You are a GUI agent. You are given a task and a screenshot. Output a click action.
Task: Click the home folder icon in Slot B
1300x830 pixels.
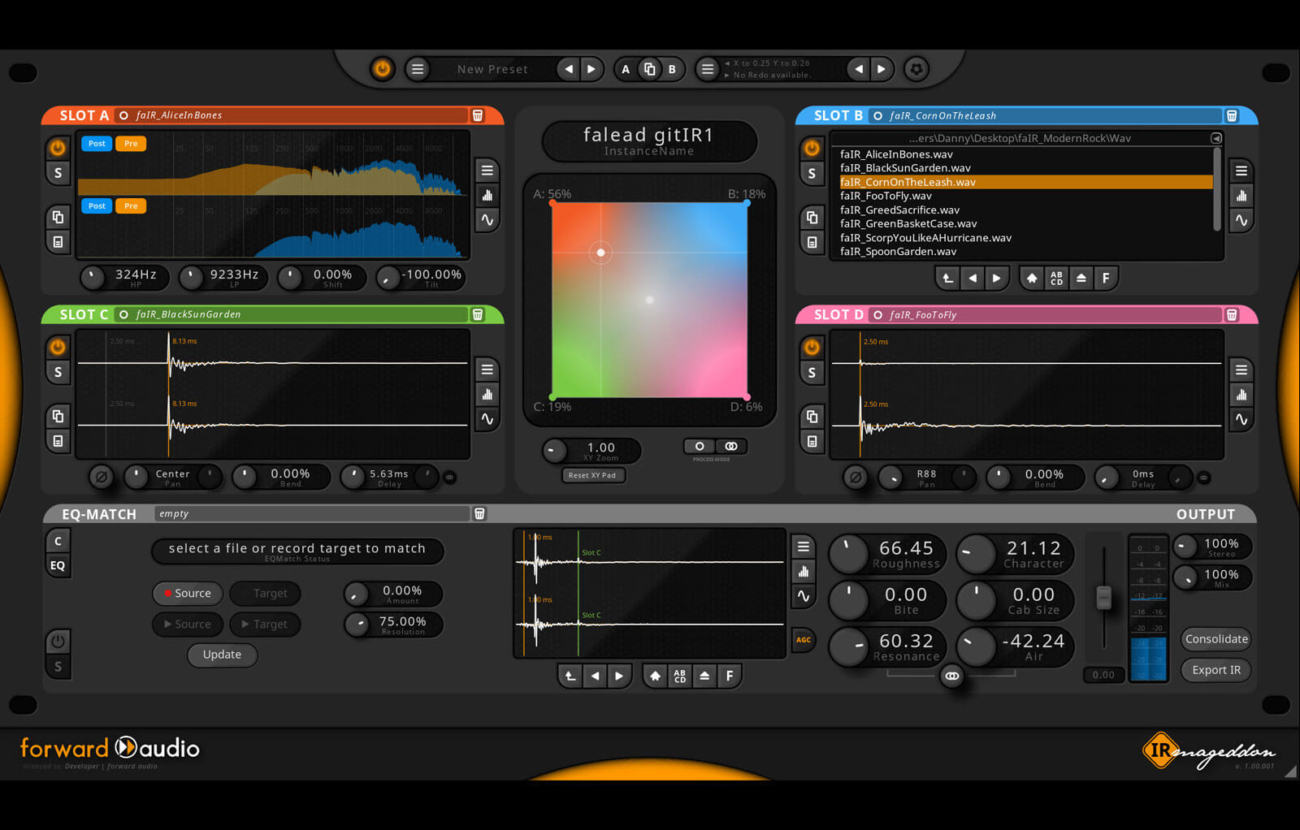[x=1032, y=279]
